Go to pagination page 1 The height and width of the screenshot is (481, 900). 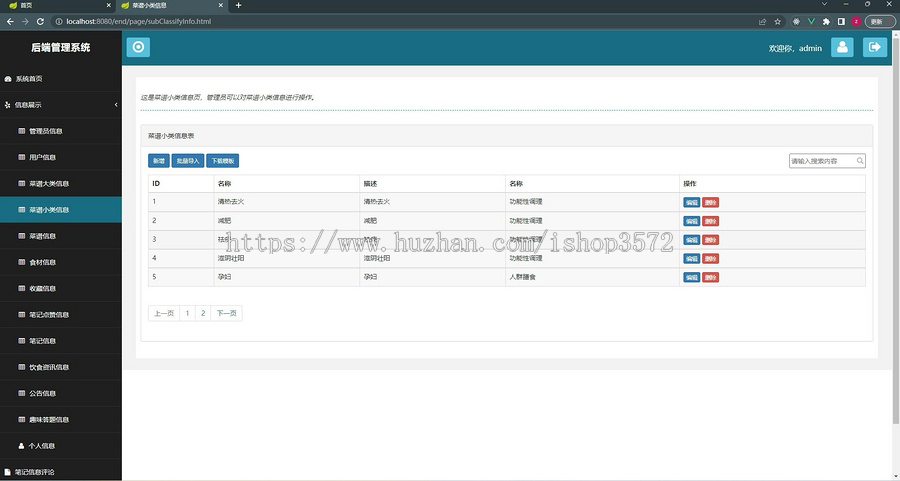click(x=187, y=313)
